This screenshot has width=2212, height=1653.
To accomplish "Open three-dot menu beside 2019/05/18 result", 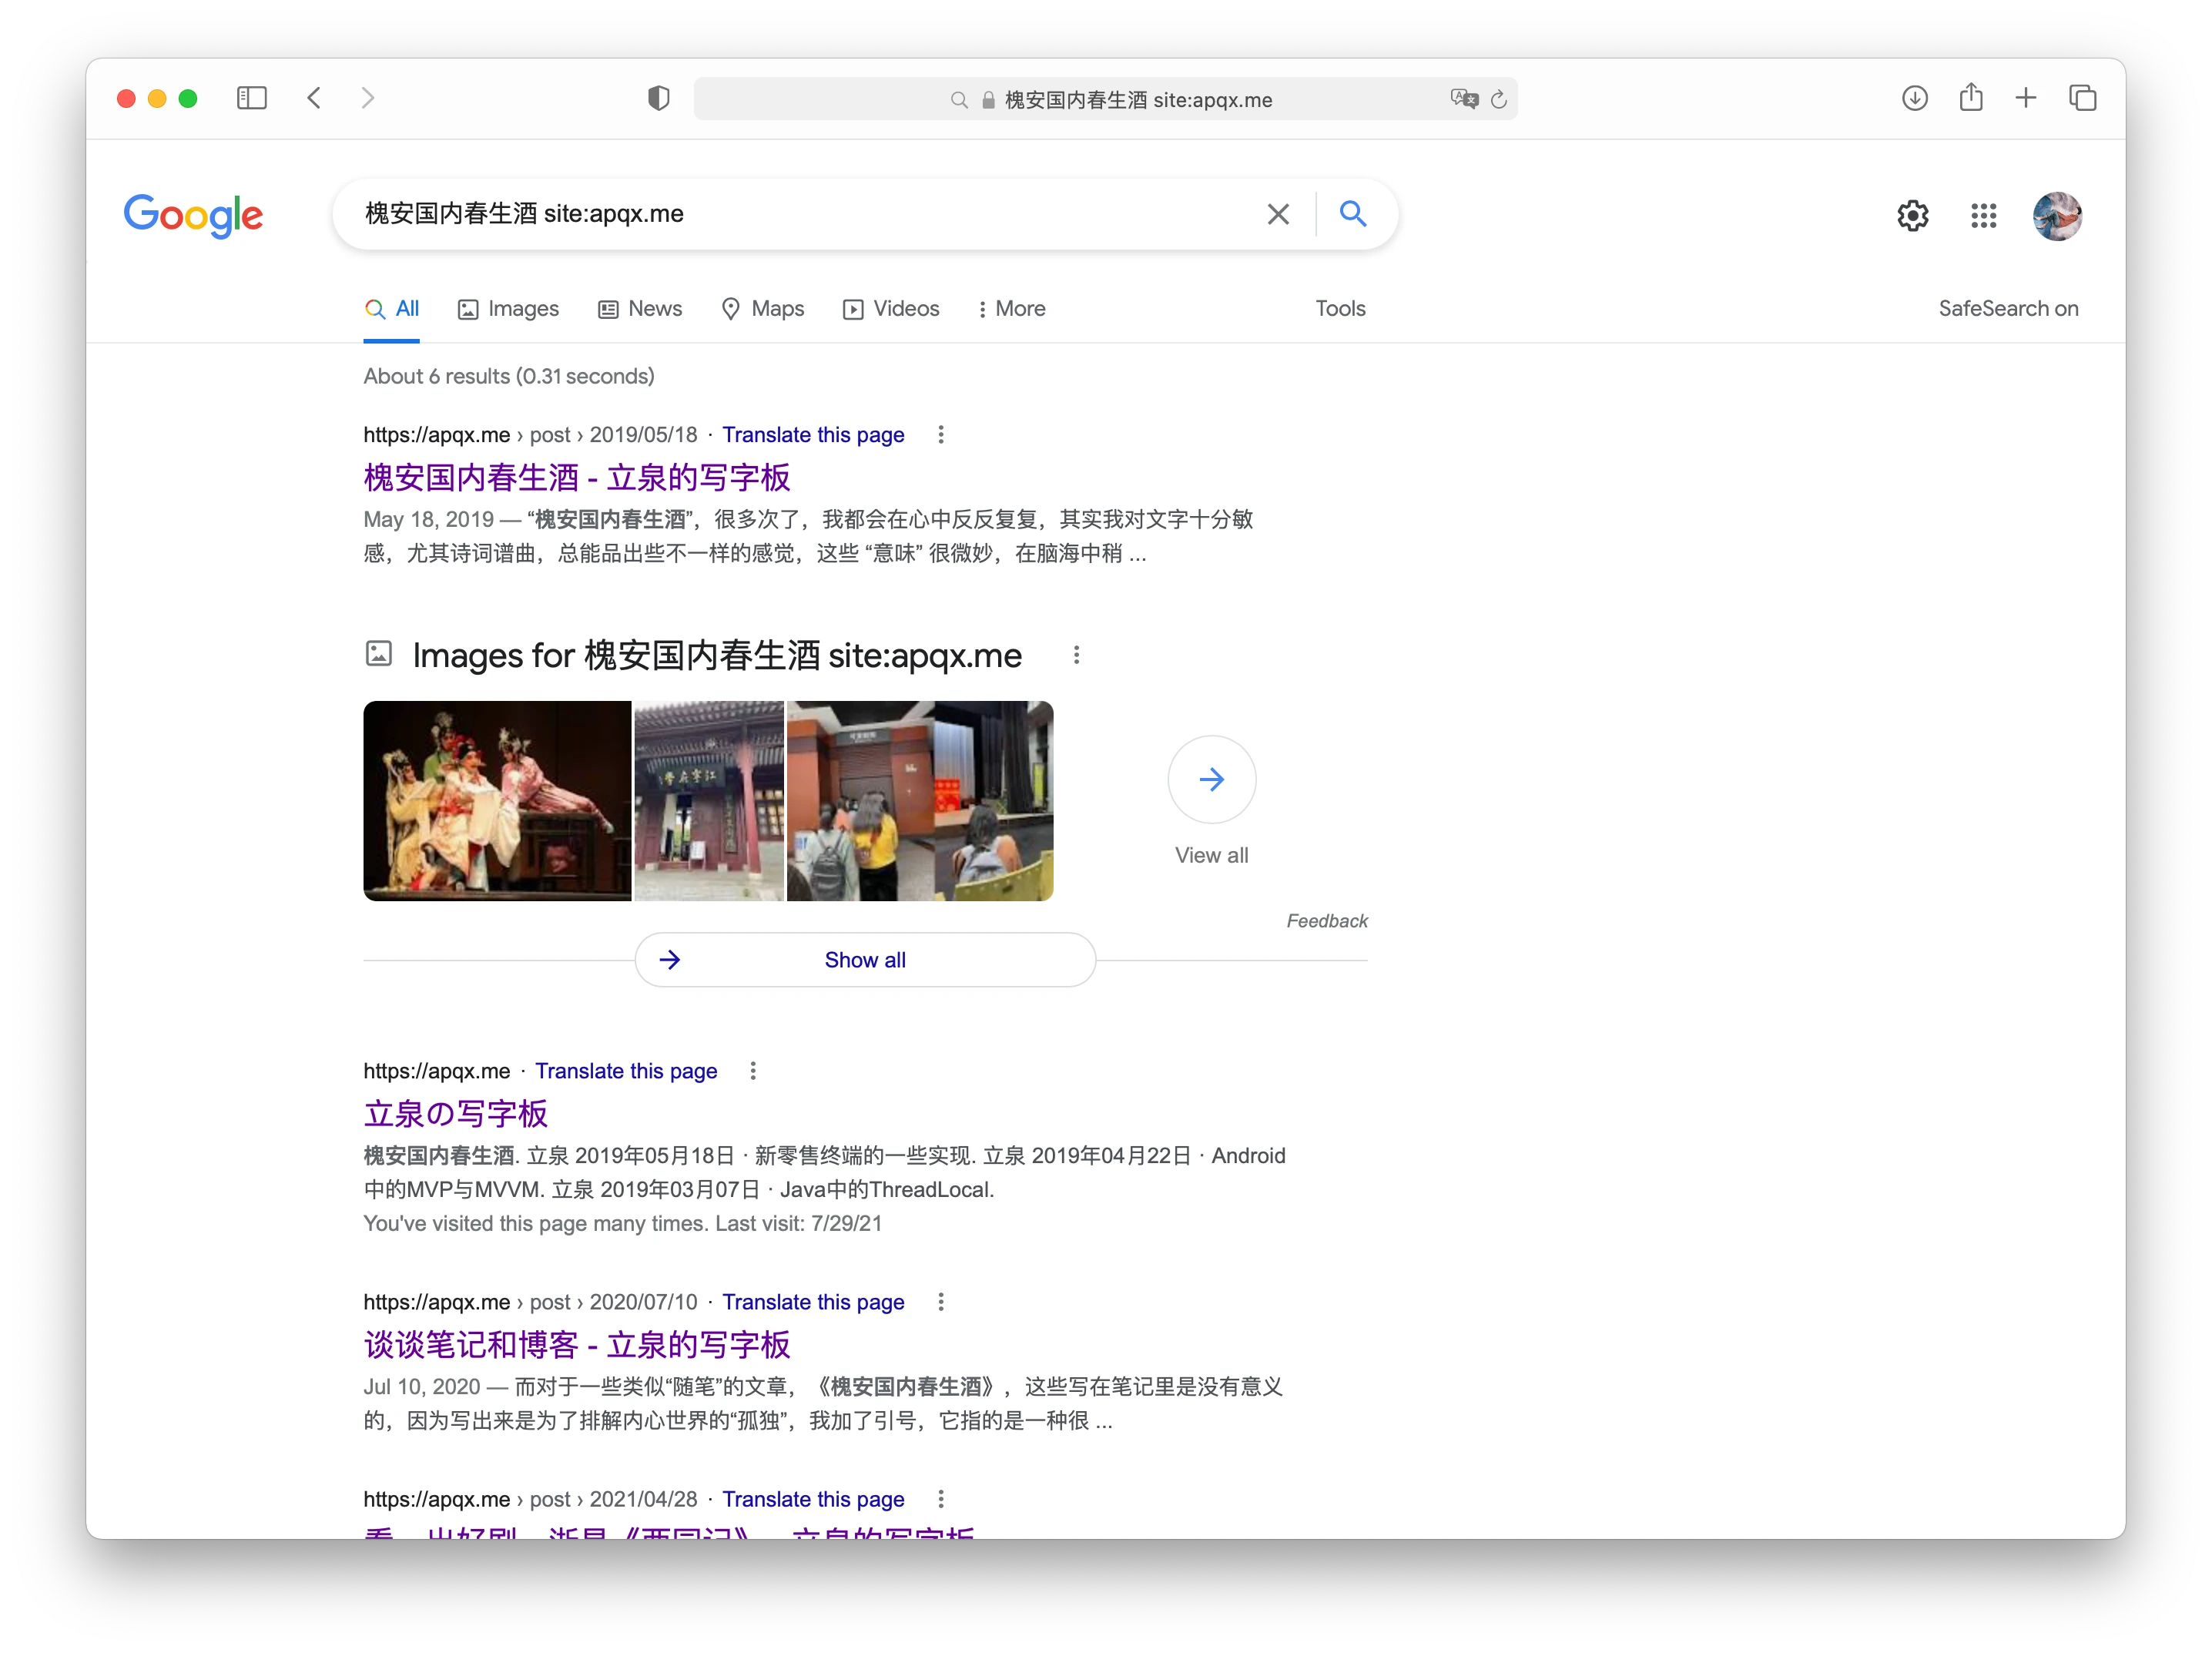I will pos(940,435).
